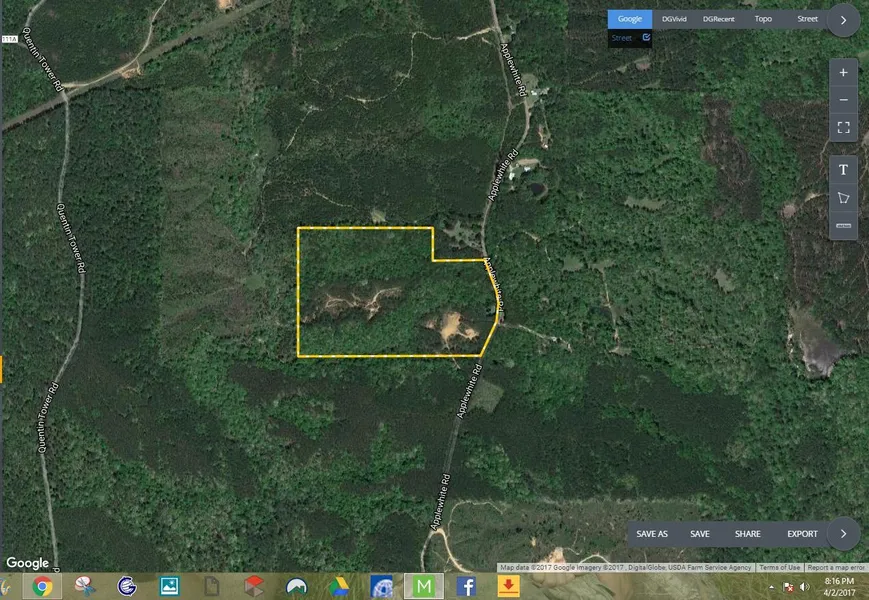The width and height of the screenshot is (869, 600).
Task: Switch to DGVivid imagery tab
Action: coord(675,19)
